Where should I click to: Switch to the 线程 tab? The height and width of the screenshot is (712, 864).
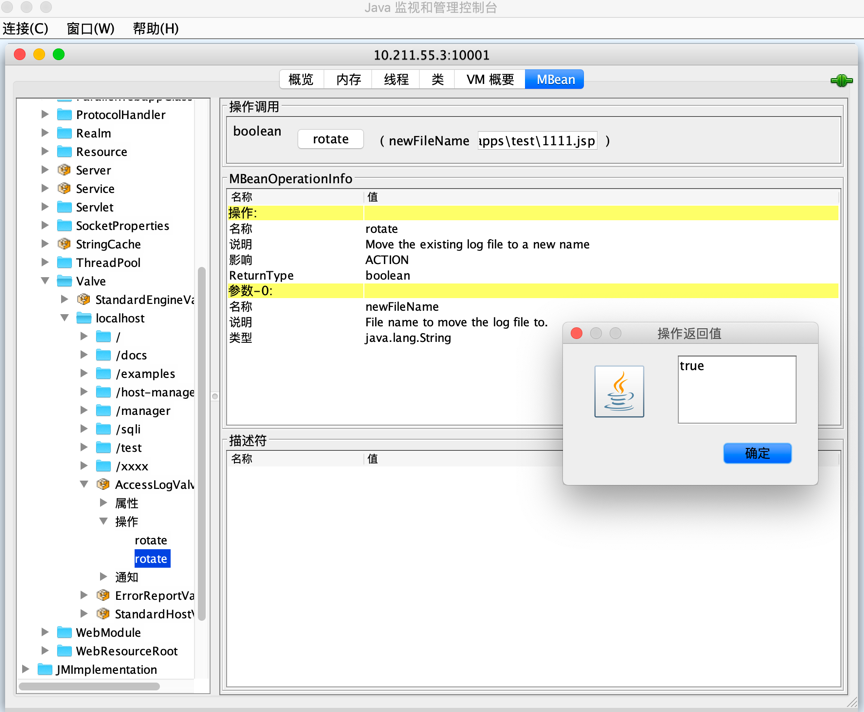click(x=396, y=80)
